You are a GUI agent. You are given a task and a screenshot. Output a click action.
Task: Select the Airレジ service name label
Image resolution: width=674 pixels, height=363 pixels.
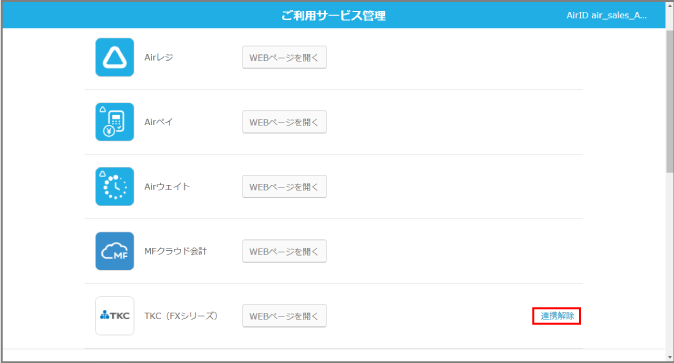(x=159, y=57)
